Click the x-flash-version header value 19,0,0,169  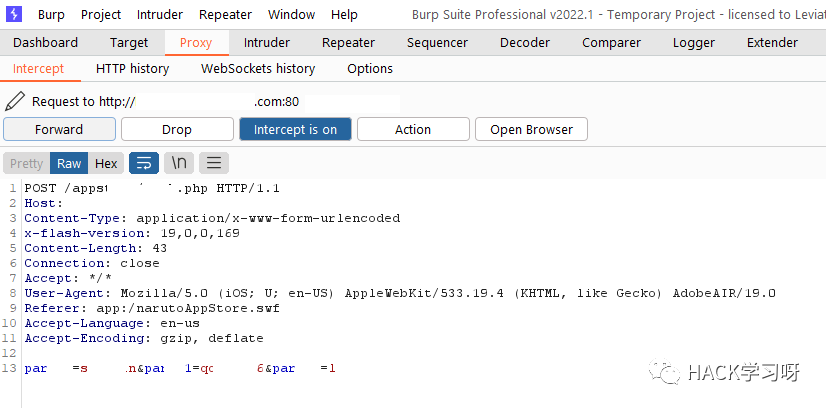200,233
